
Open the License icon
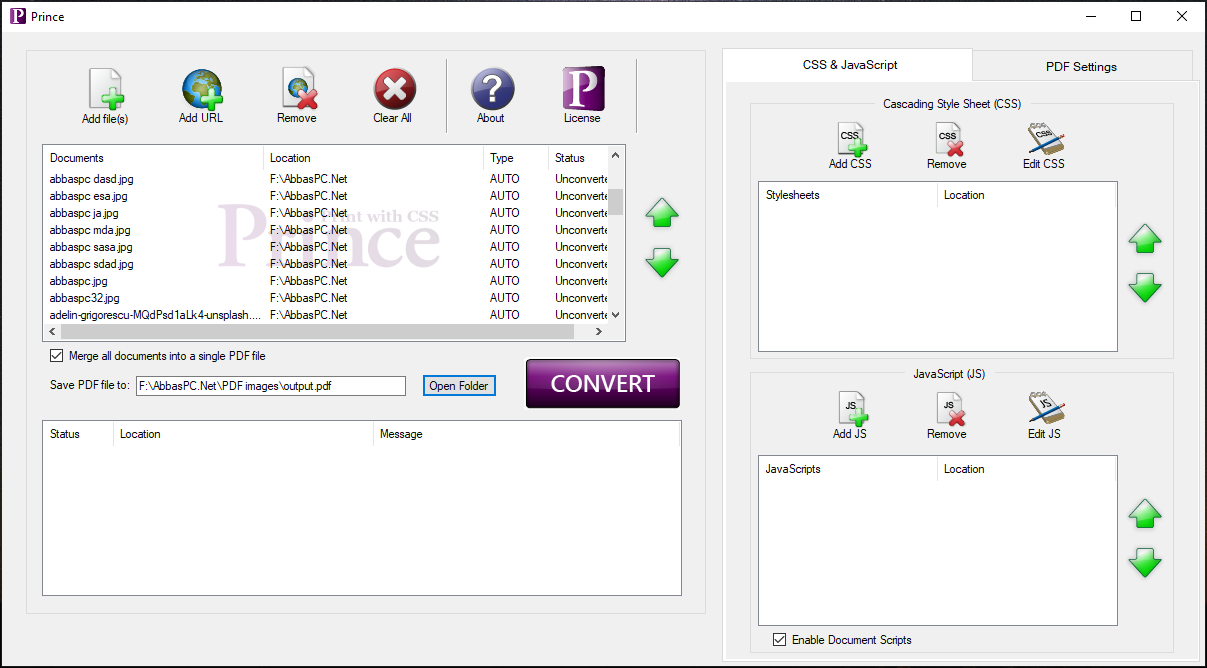(x=583, y=89)
